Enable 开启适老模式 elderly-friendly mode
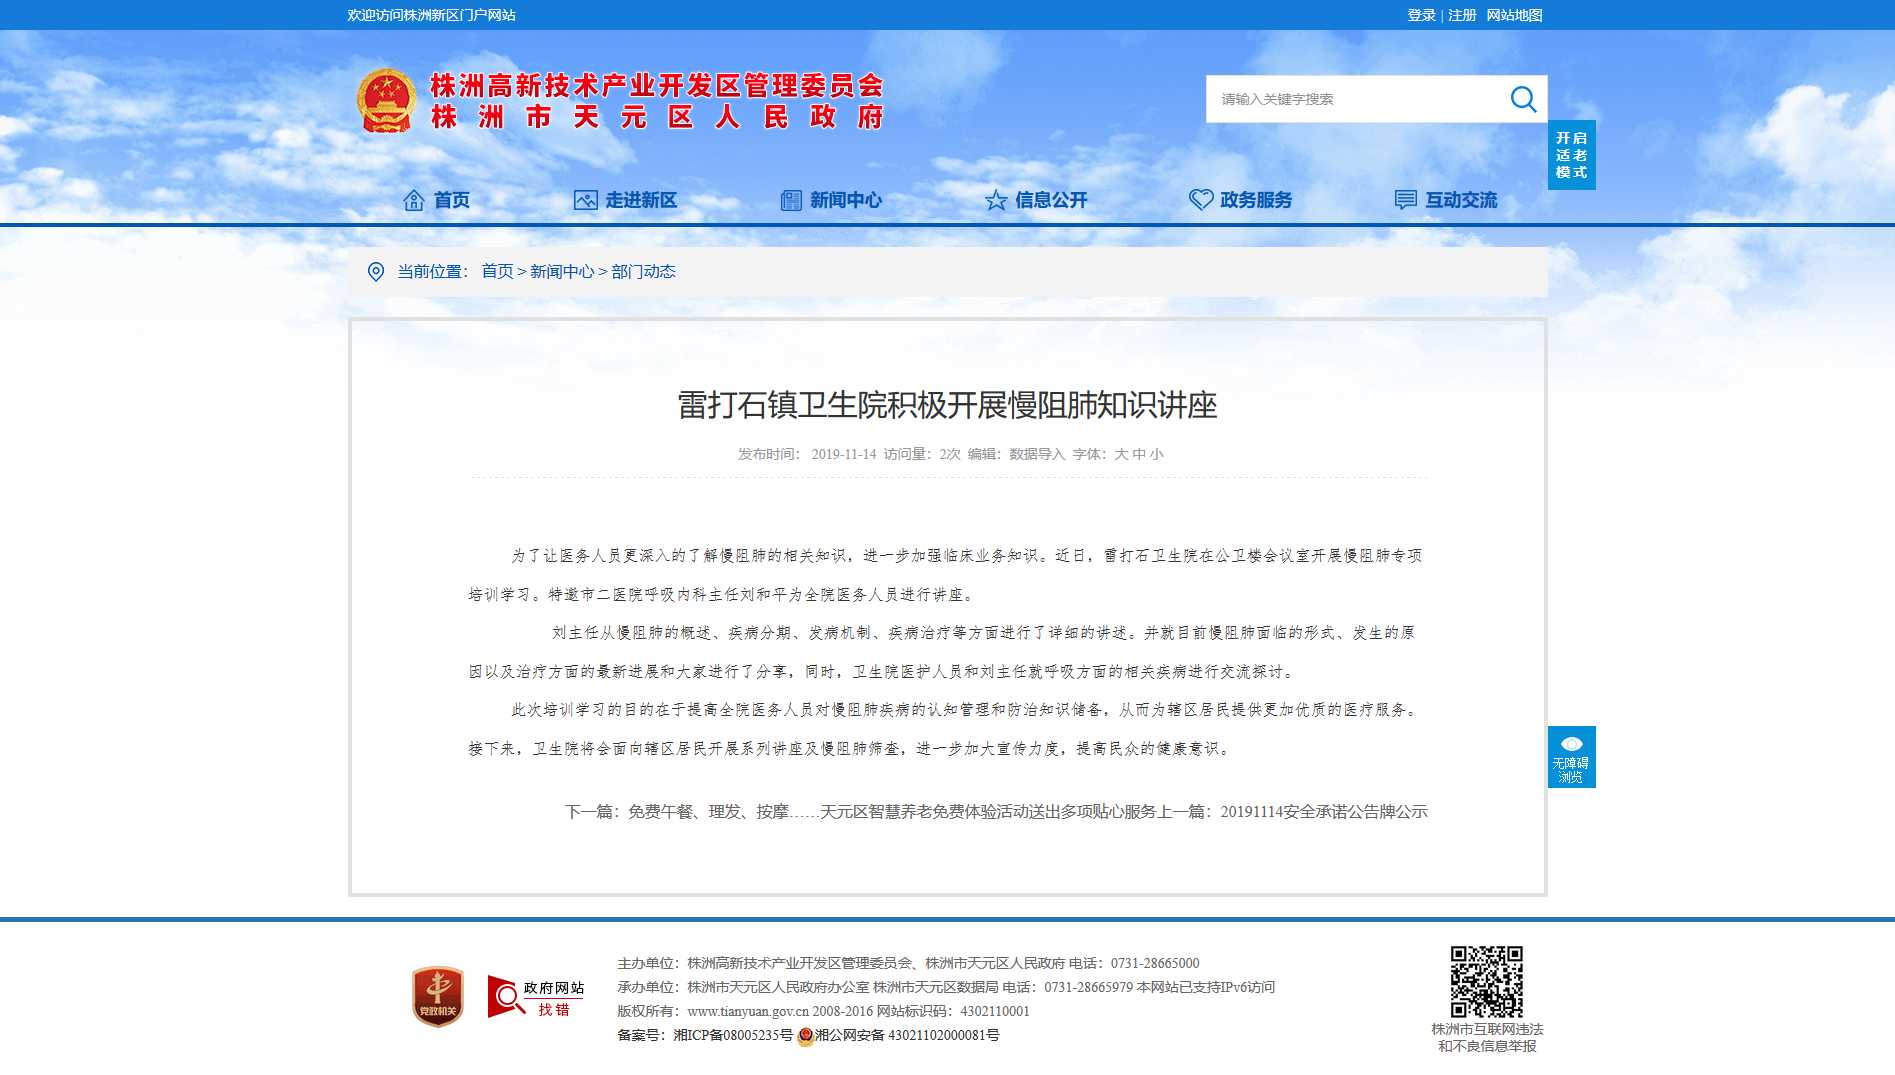 click(x=1571, y=155)
